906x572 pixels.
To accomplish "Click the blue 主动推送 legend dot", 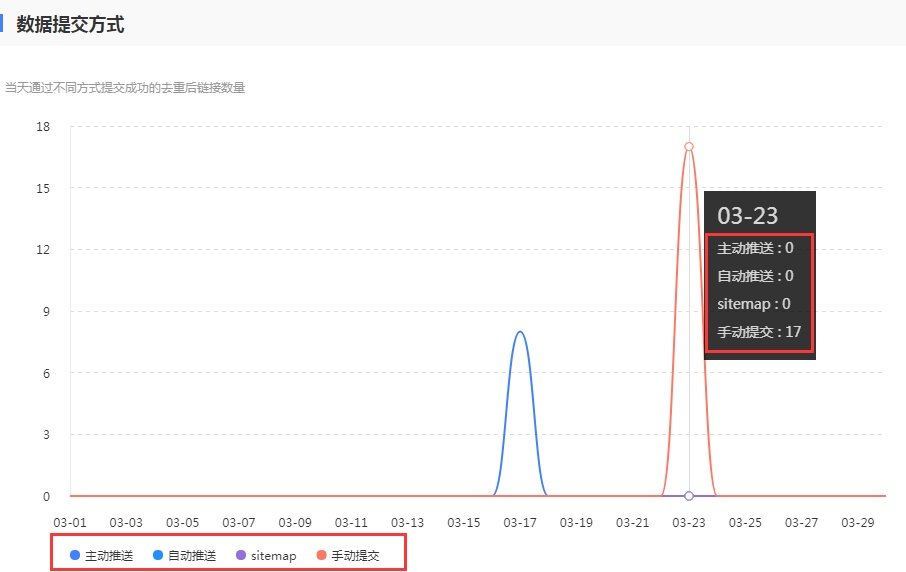I will point(75,555).
